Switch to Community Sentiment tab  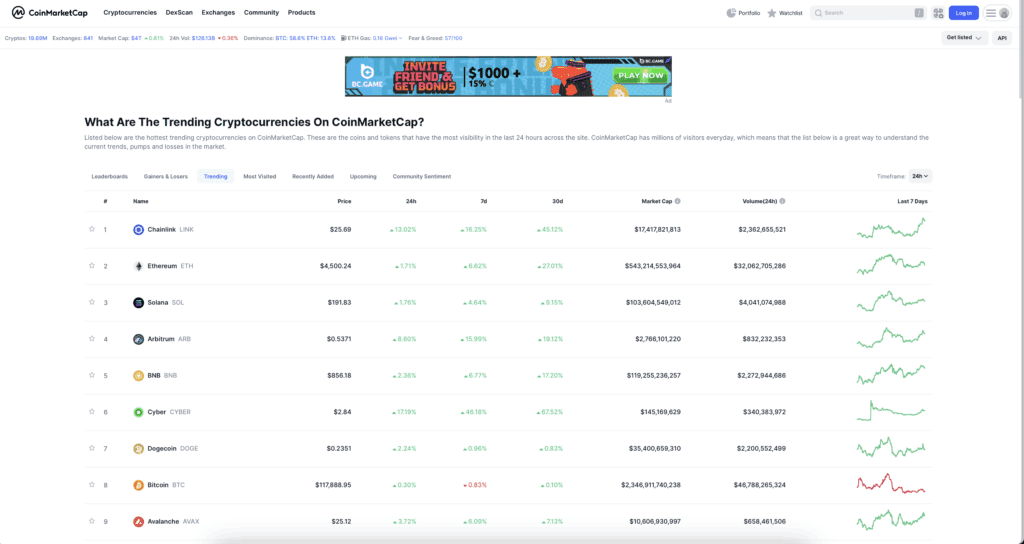click(x=422, y=176)
